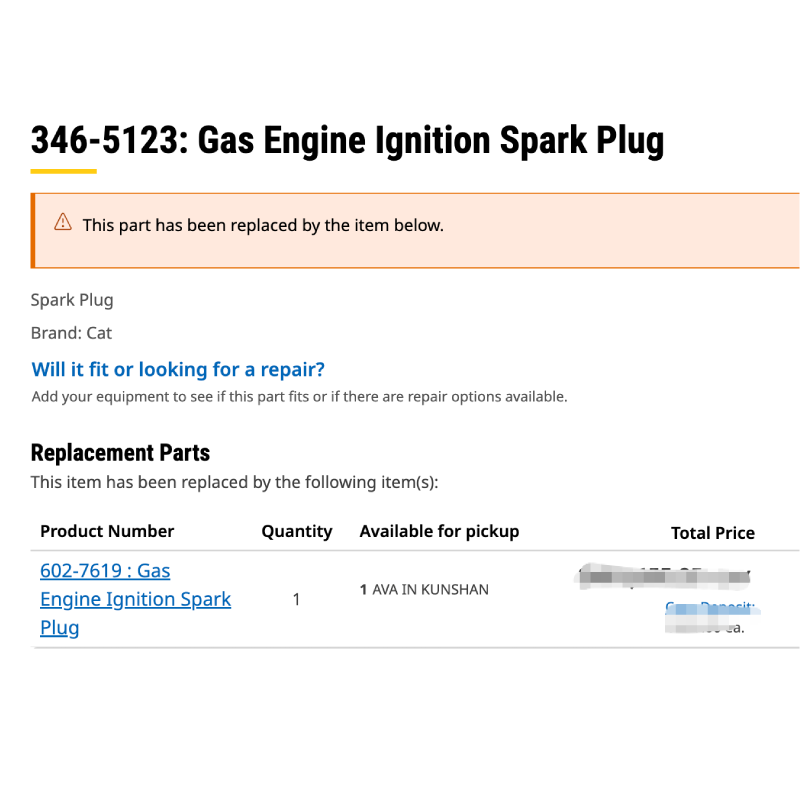Screen dimensions: 800x800
Task: Click the warning triangle icon in the banner
Action: click(x=63, y=222)
